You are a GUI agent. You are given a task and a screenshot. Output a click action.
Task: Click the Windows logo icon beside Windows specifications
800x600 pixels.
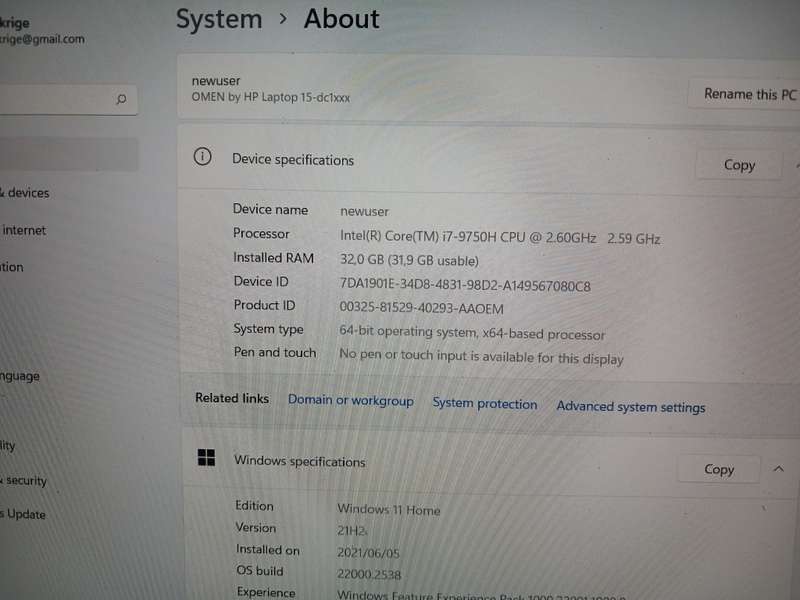point(206,457)
